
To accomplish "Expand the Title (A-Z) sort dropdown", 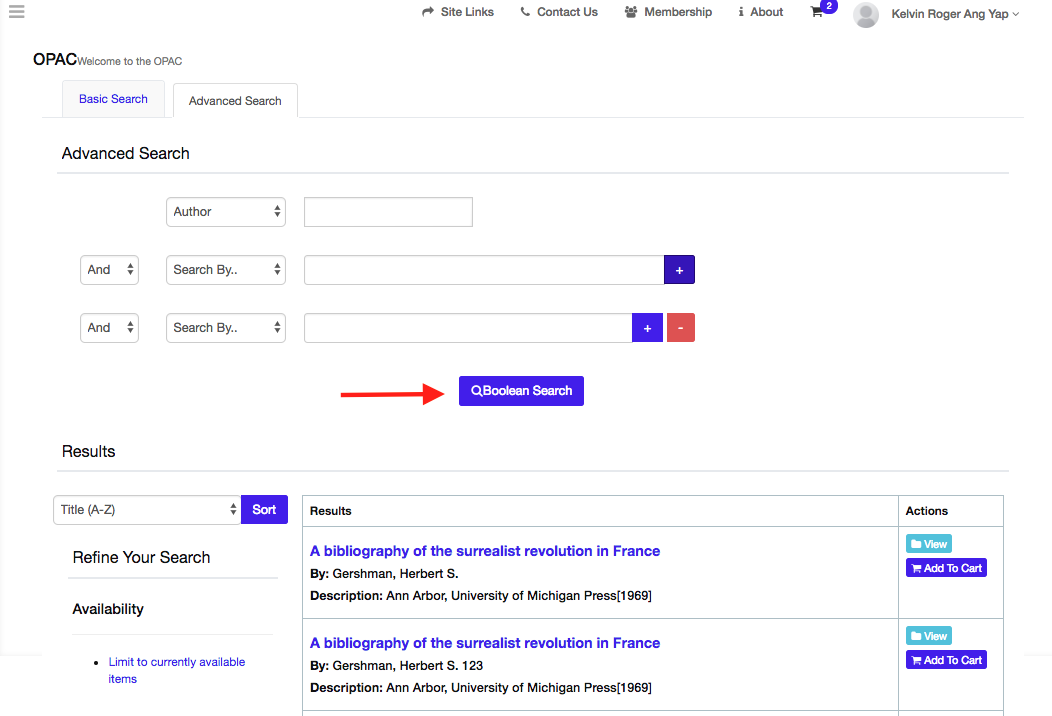I will point(146,510).
